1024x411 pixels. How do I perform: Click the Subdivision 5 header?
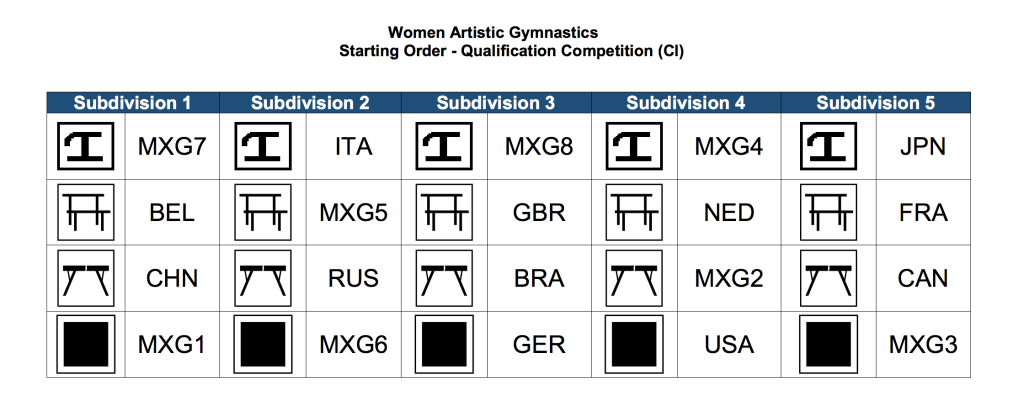(x=876, y=103)
